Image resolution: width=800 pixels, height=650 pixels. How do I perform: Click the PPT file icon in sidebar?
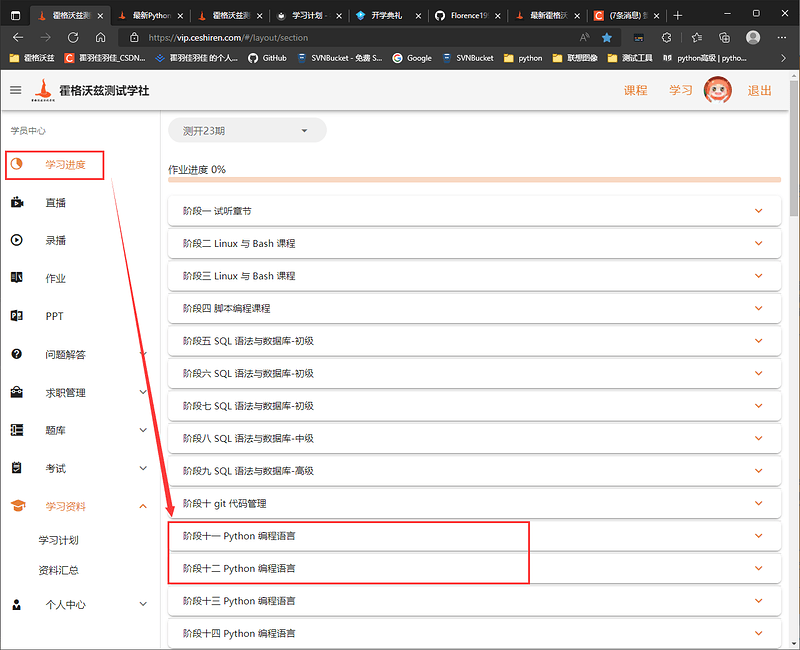coord(17,316)
